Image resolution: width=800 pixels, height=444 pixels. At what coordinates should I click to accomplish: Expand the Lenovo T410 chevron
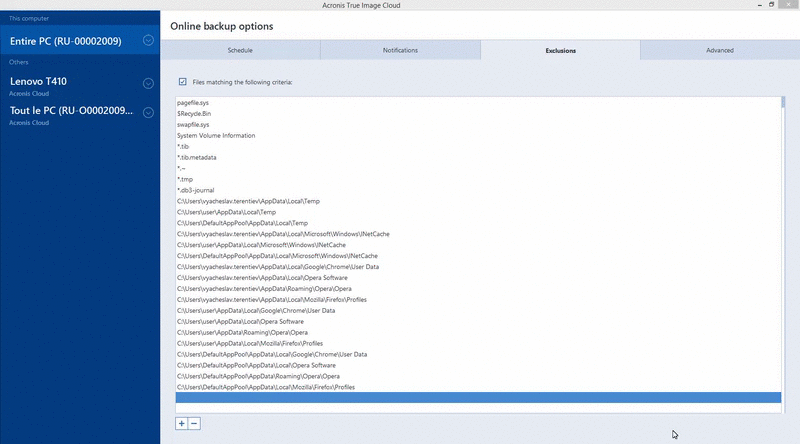[148, 83]
